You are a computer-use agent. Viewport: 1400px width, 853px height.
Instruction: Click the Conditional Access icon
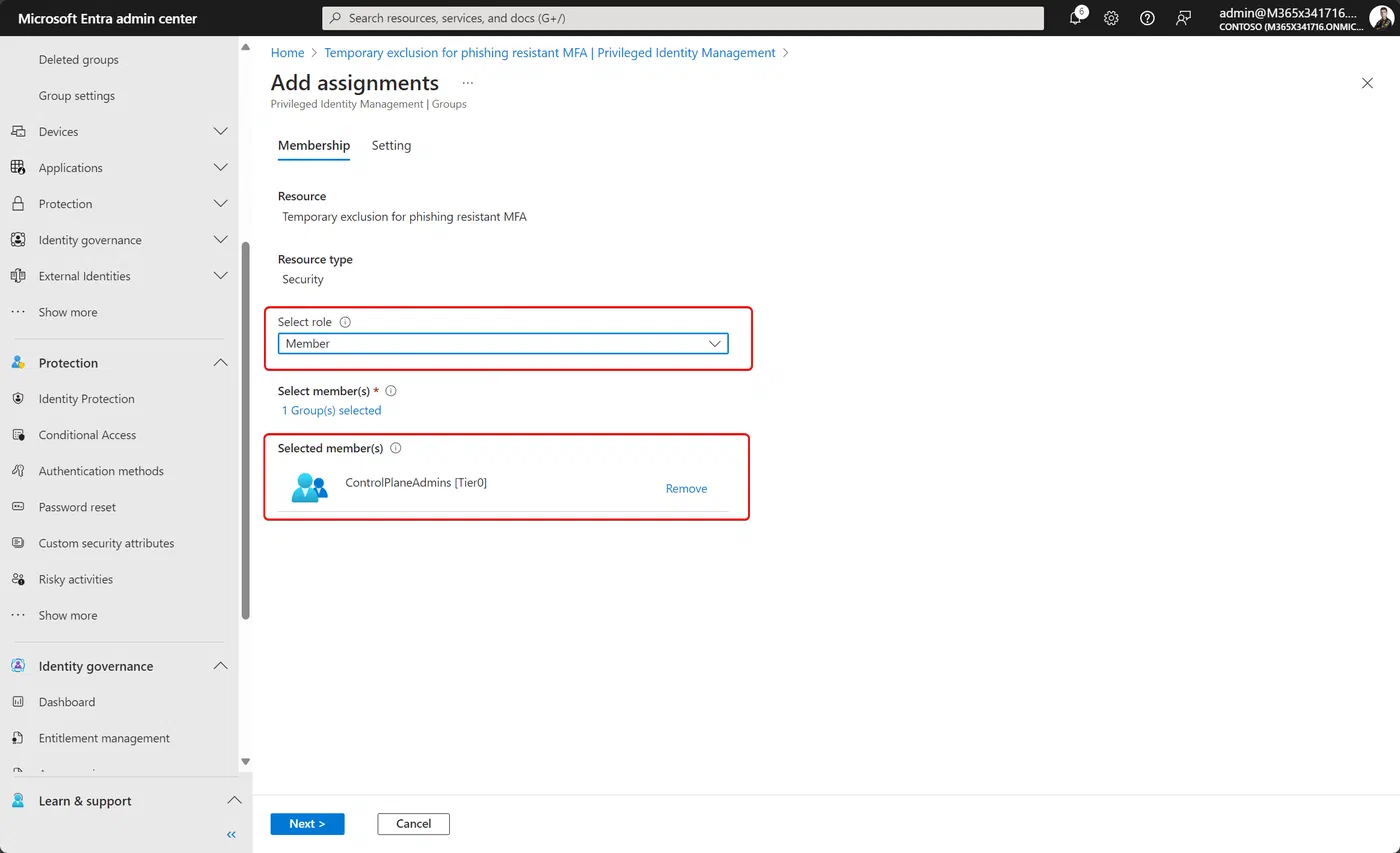tap(18, 435)
